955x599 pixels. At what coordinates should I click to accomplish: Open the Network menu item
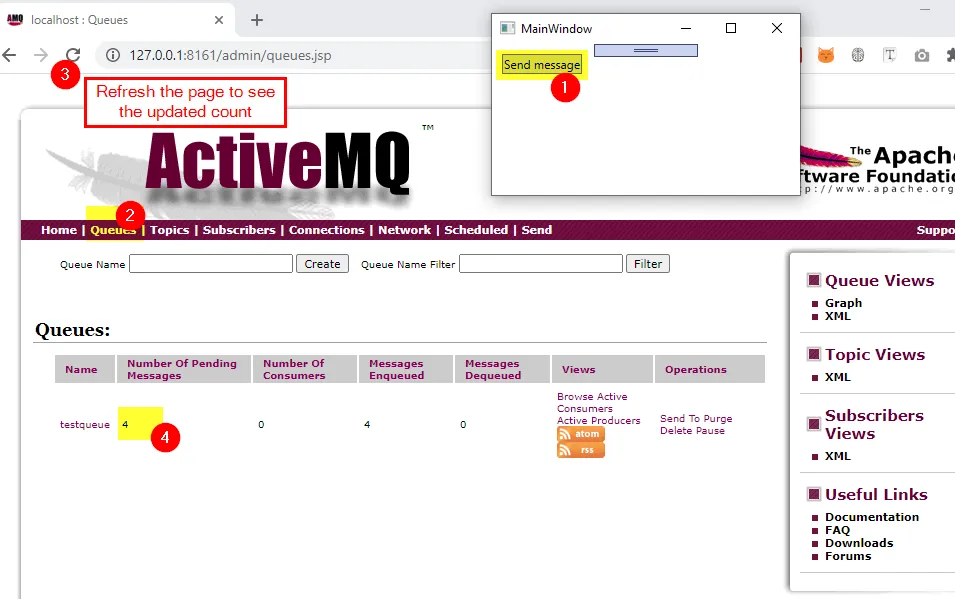404,230
